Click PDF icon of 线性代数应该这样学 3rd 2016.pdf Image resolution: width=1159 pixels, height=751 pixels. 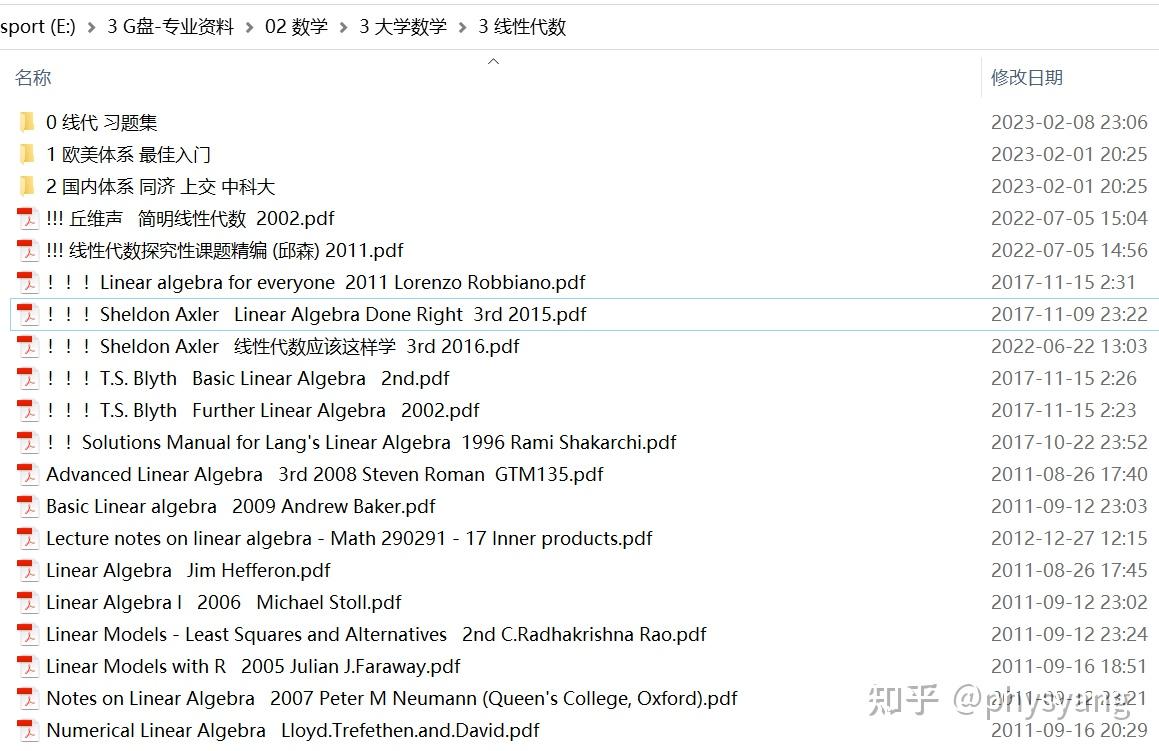point(27,346)
